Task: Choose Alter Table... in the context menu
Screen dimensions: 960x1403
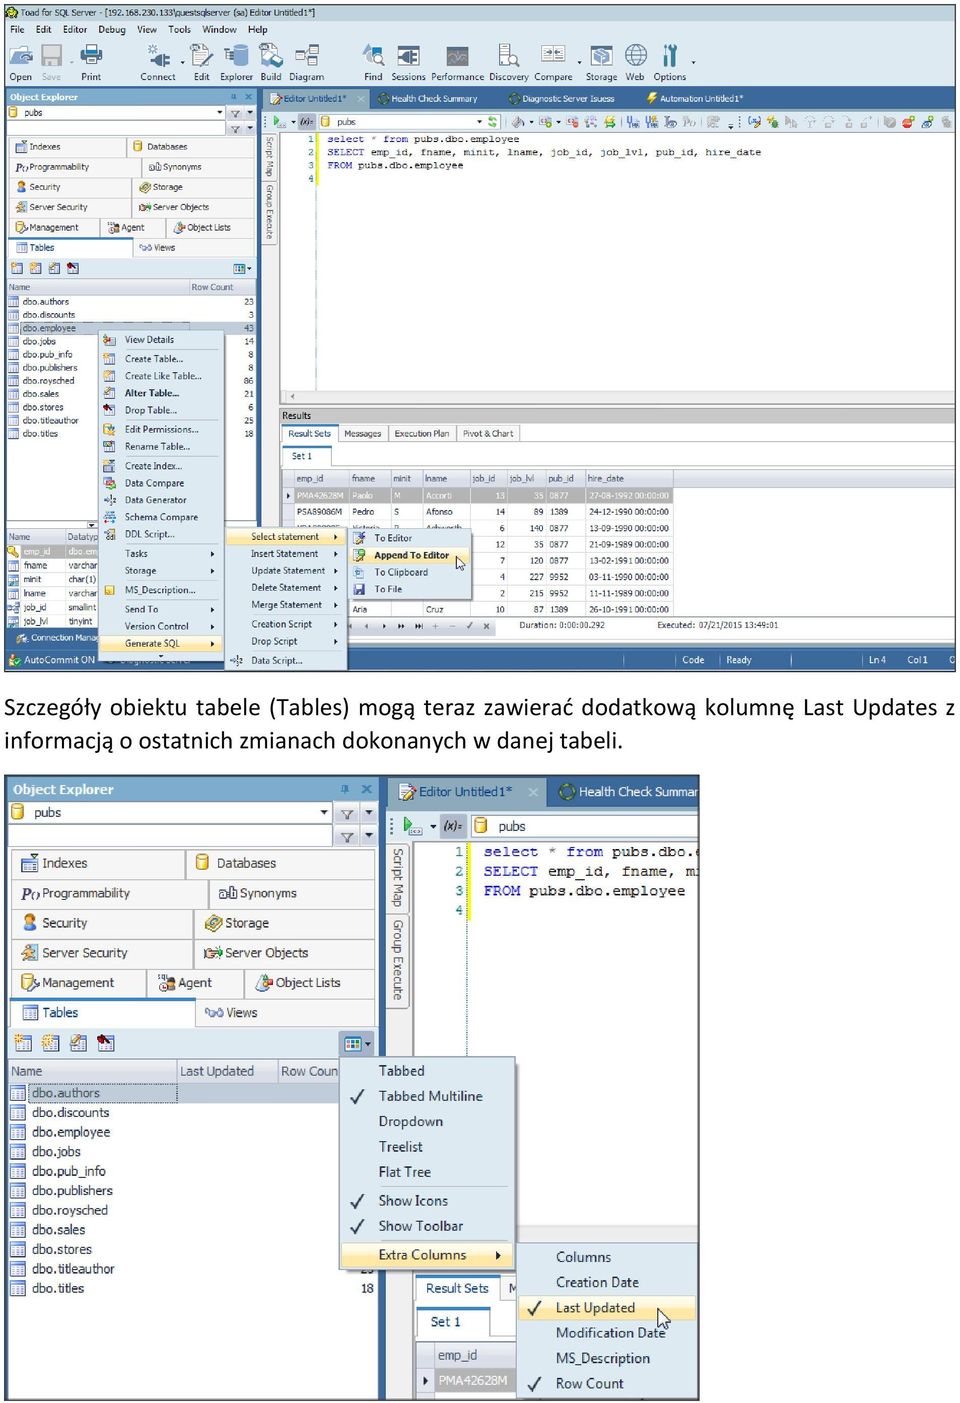Action: pyautogui.click(x=161, y=394)
